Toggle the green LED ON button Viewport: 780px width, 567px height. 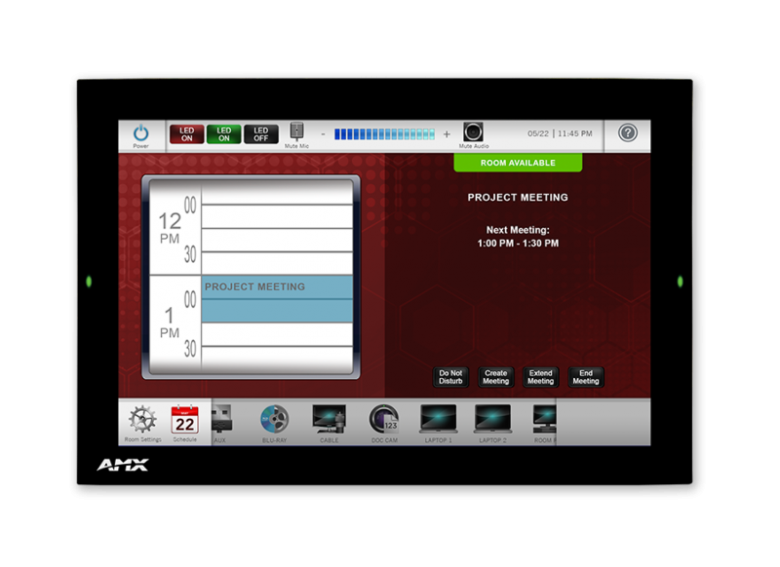click(224, 134)
